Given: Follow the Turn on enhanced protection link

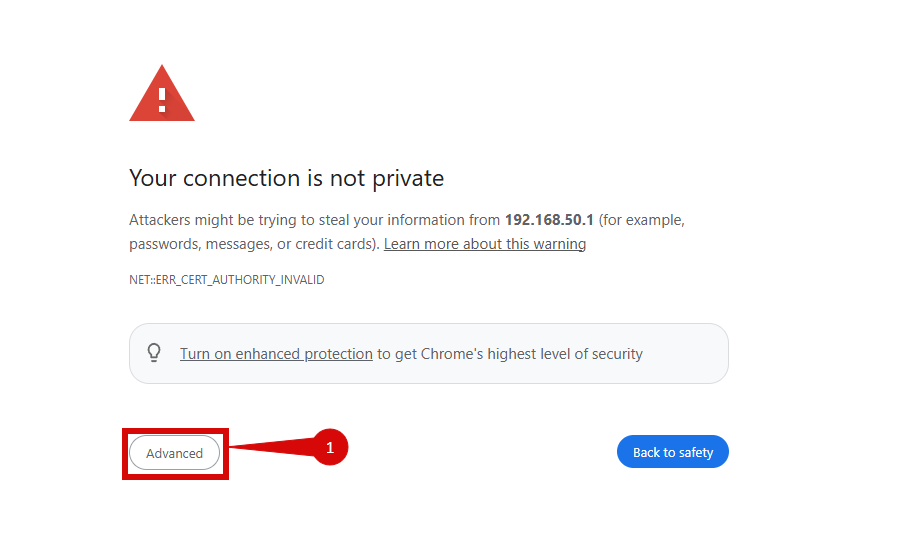Looking at the screenshot, I should click(x=276, y=354).
